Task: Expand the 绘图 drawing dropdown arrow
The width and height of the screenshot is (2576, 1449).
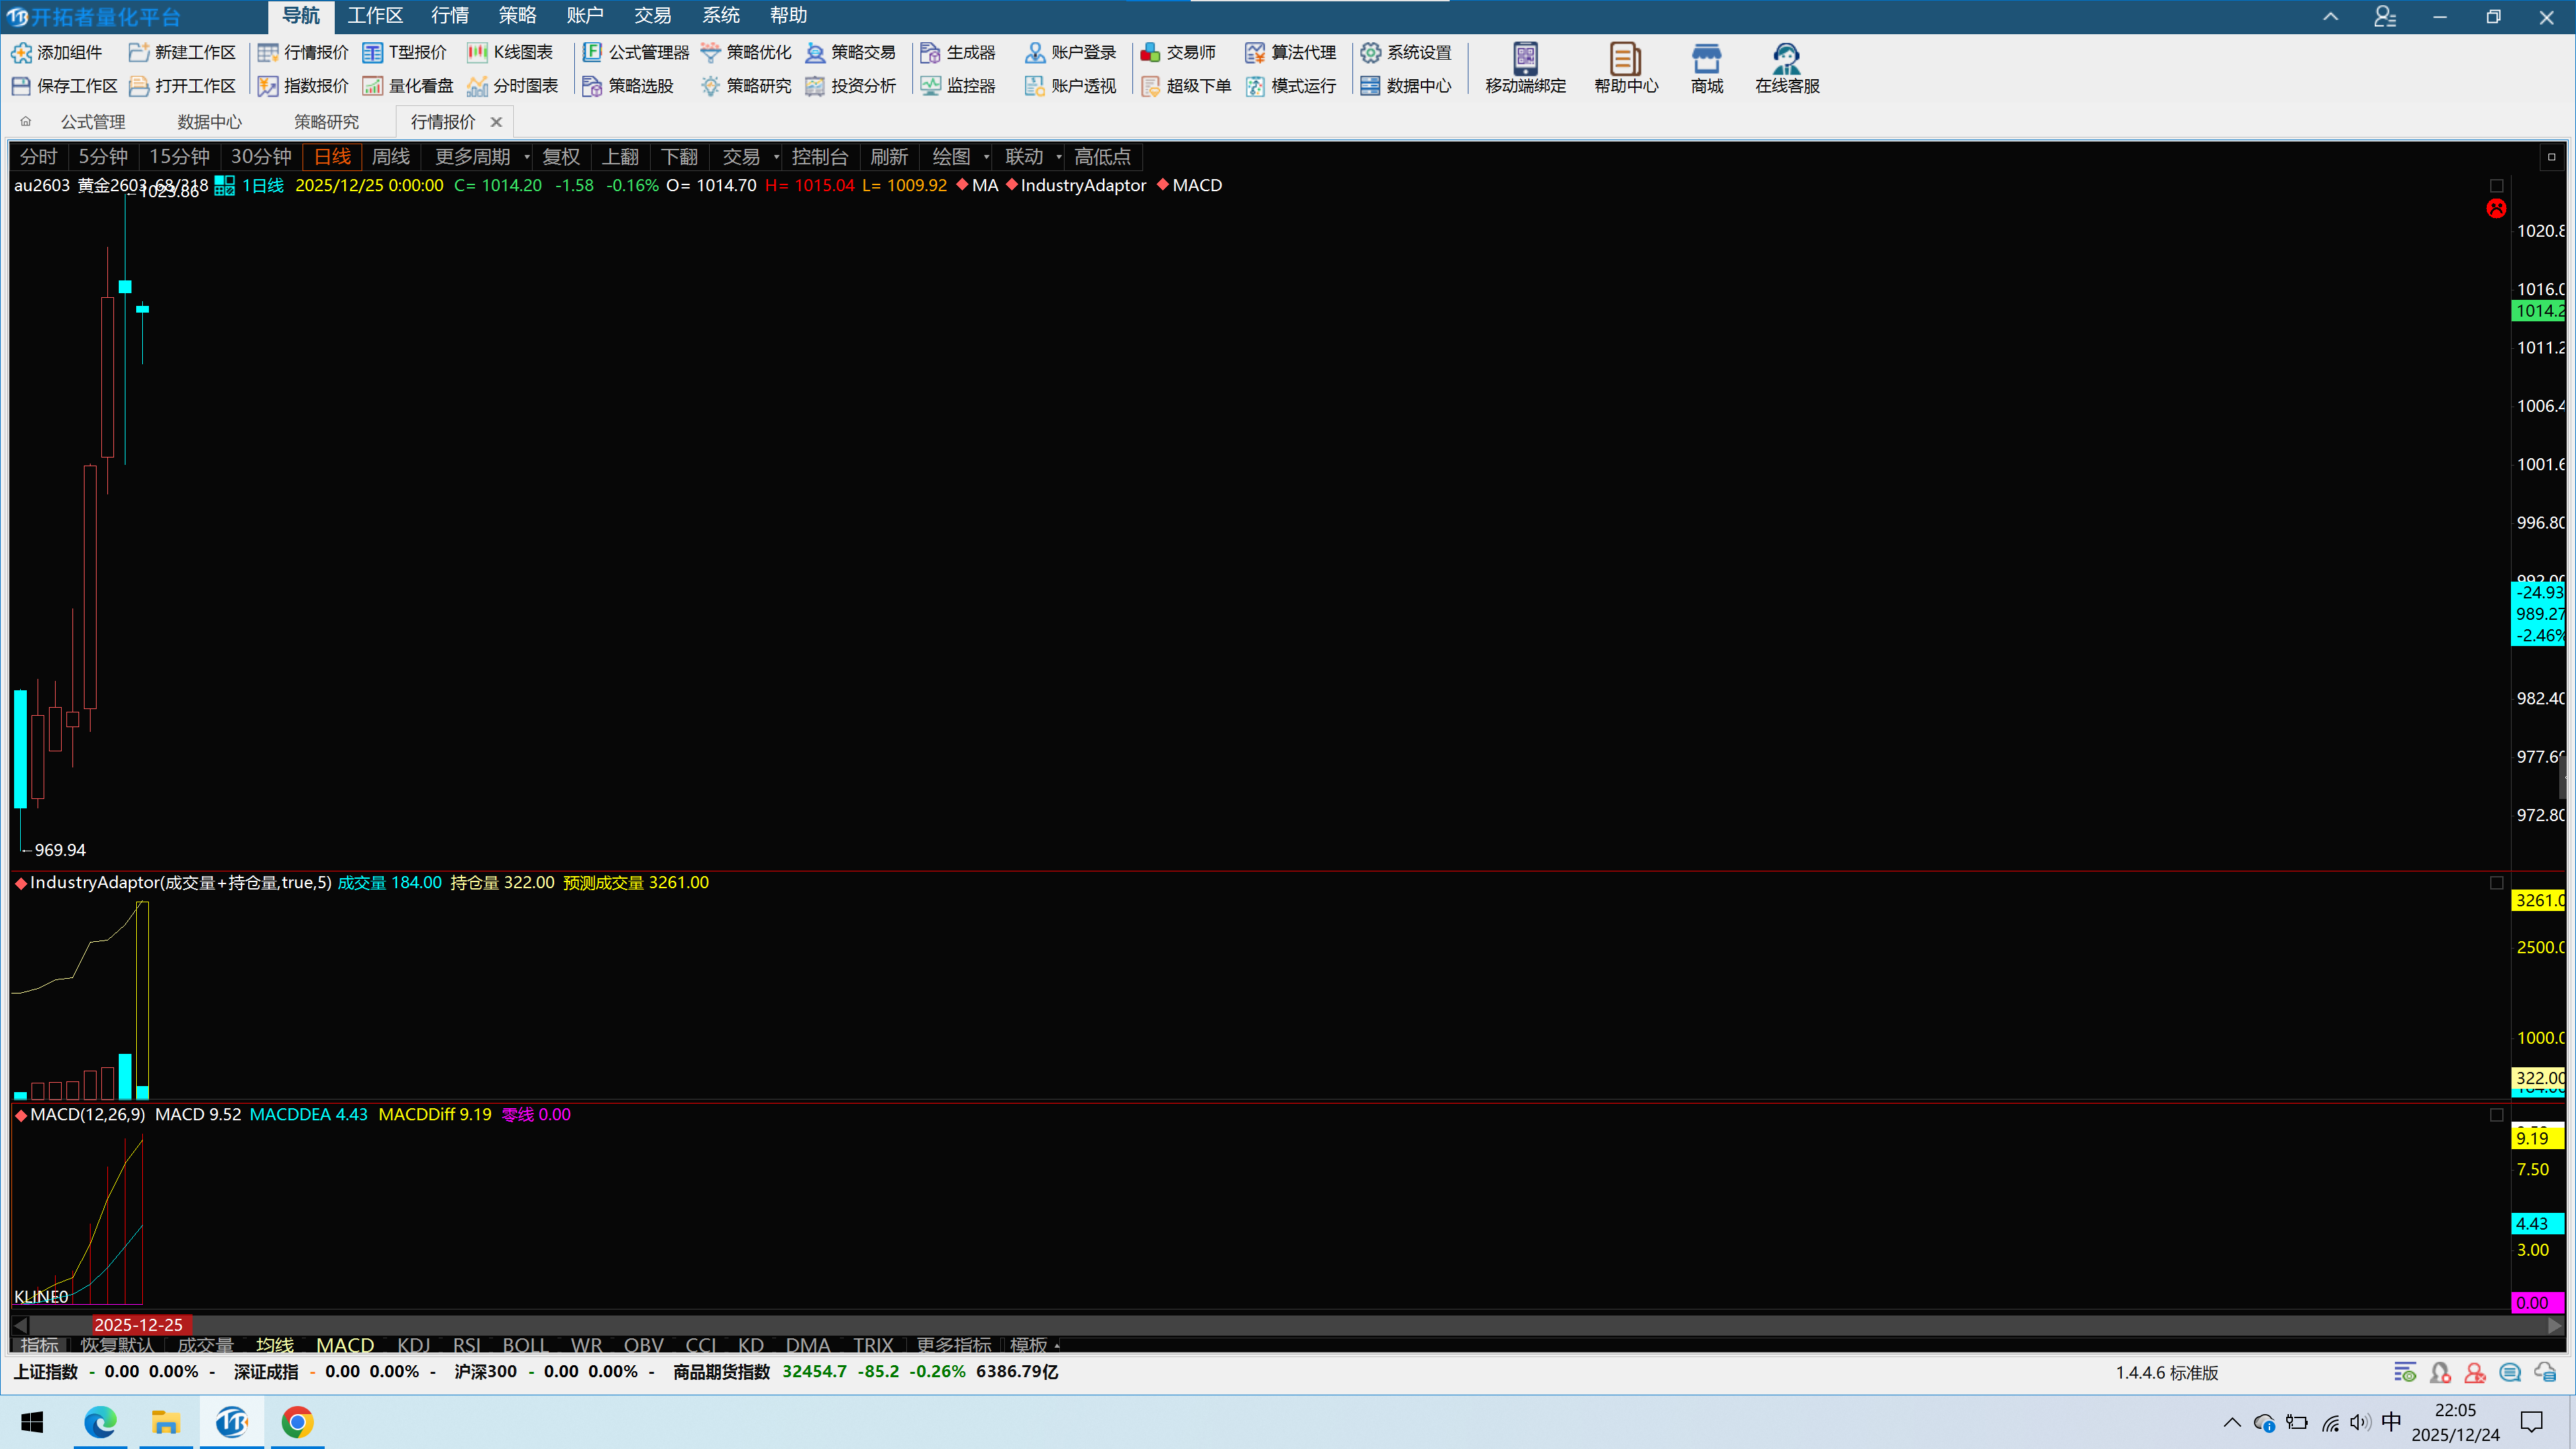Action: coord(986,157)
